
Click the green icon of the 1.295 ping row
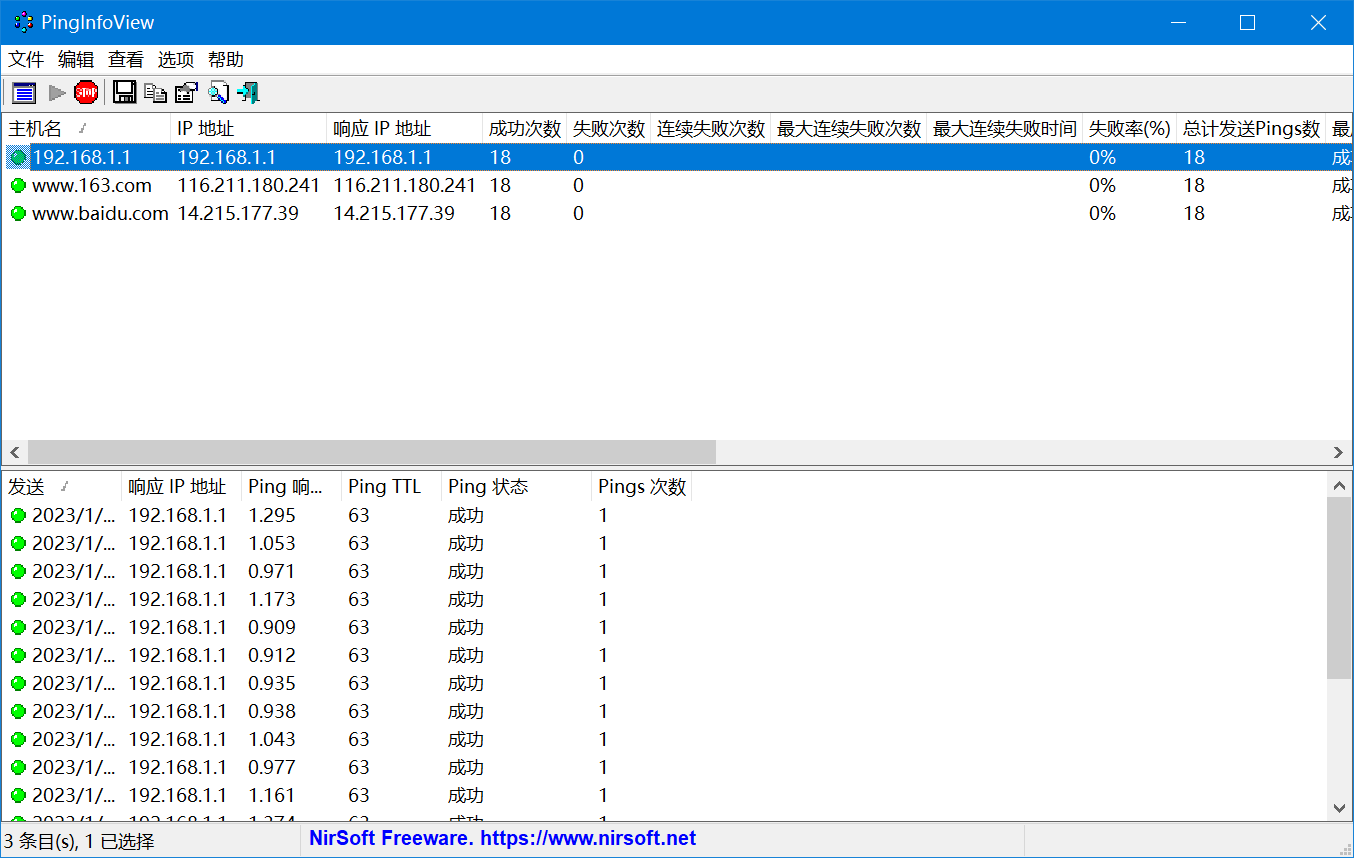coord(18,515)
